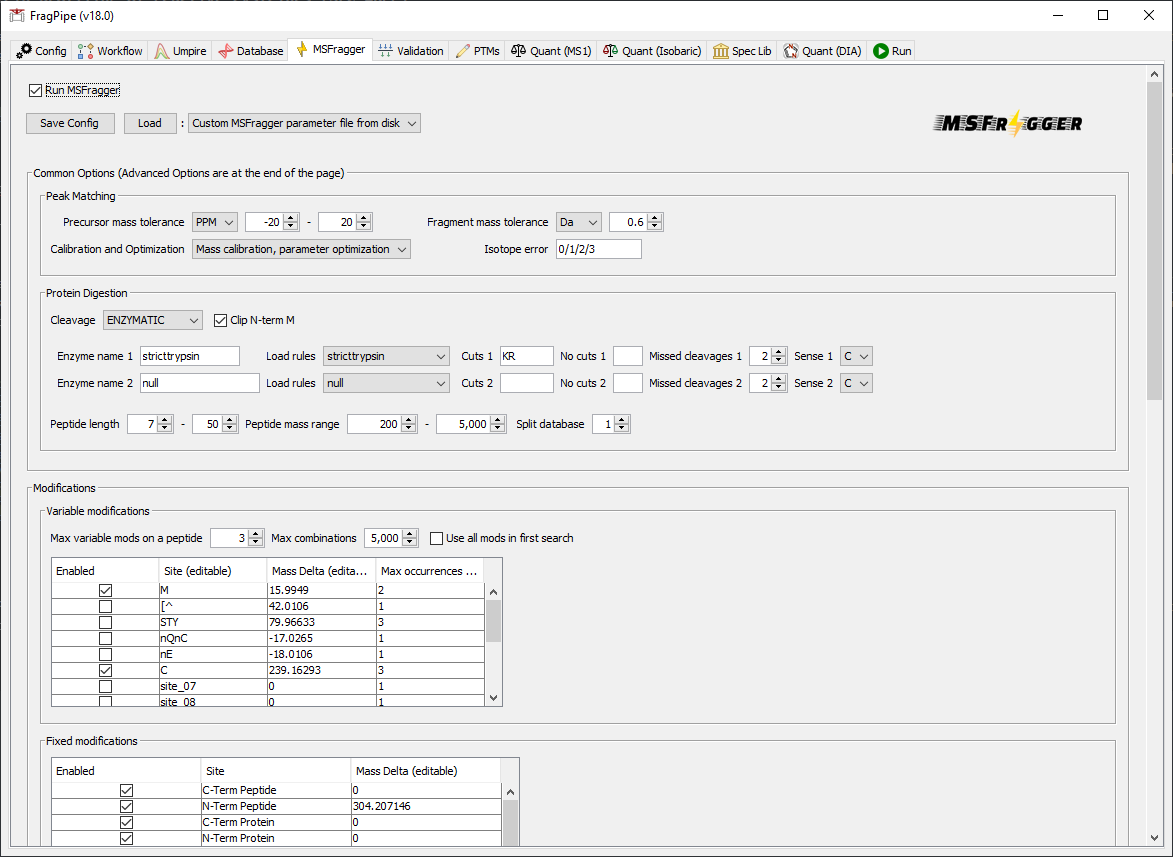
Task: Select the 304.207146 mass delta cell
Action: click(426, 806)
